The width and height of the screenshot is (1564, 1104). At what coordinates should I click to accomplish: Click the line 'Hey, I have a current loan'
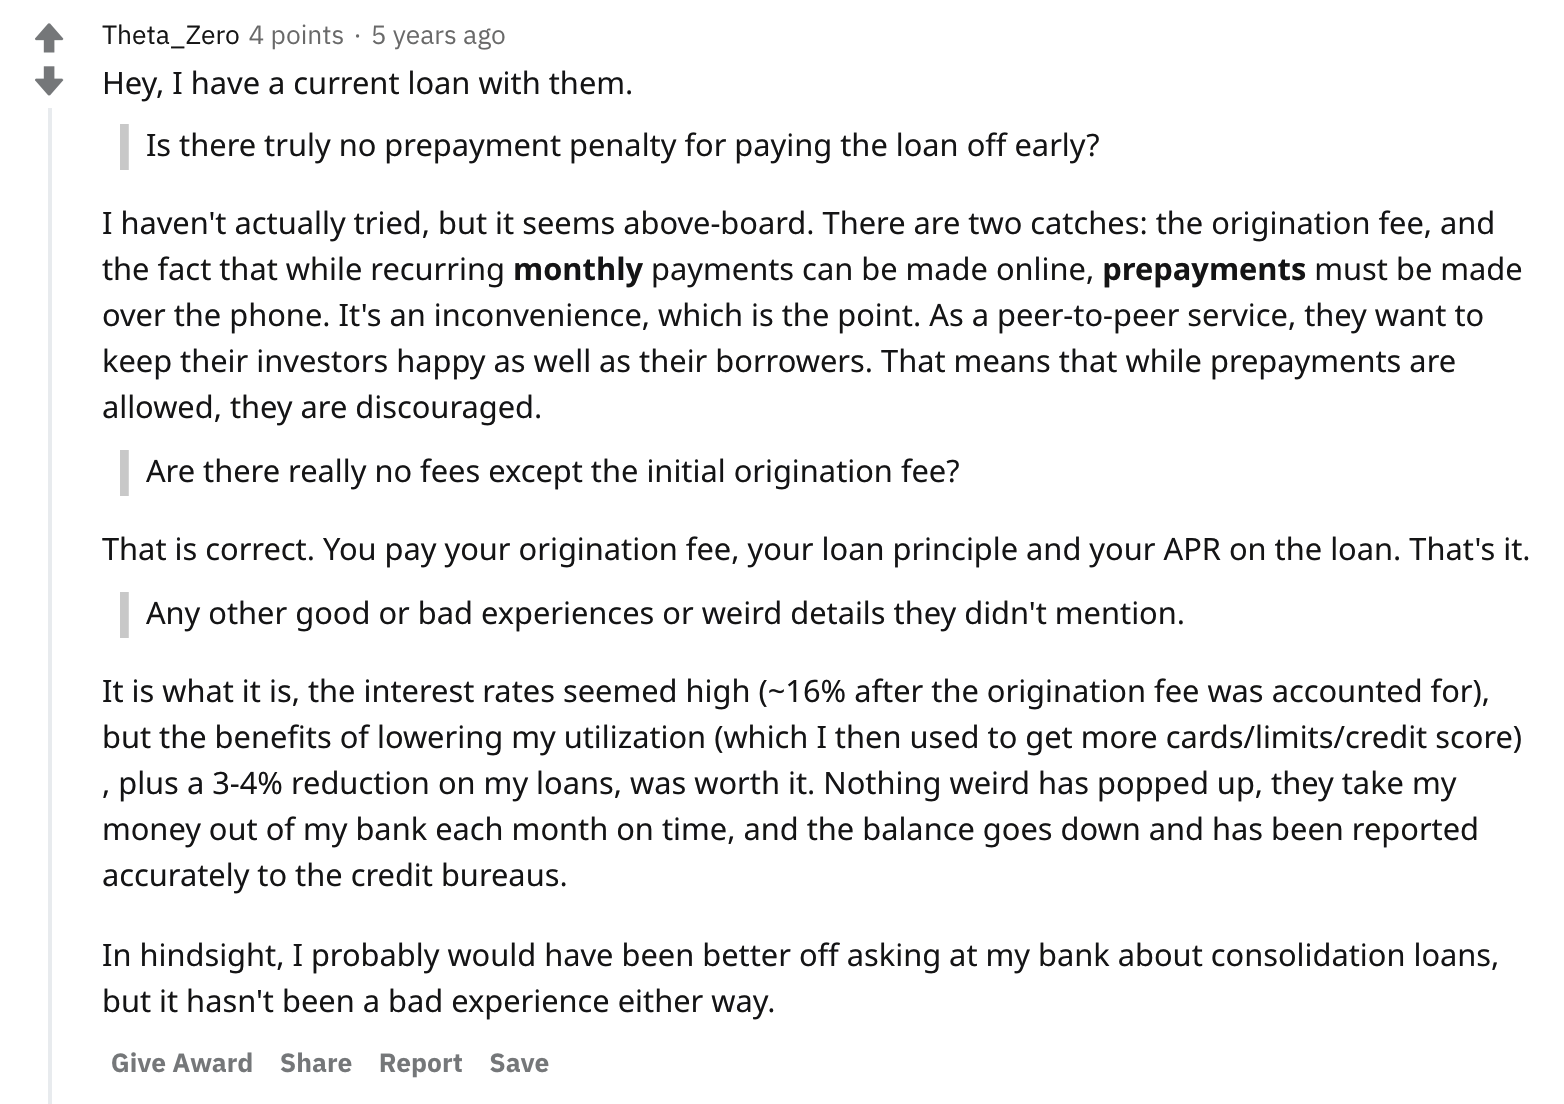pyautogui.click(x=367, y=83)
